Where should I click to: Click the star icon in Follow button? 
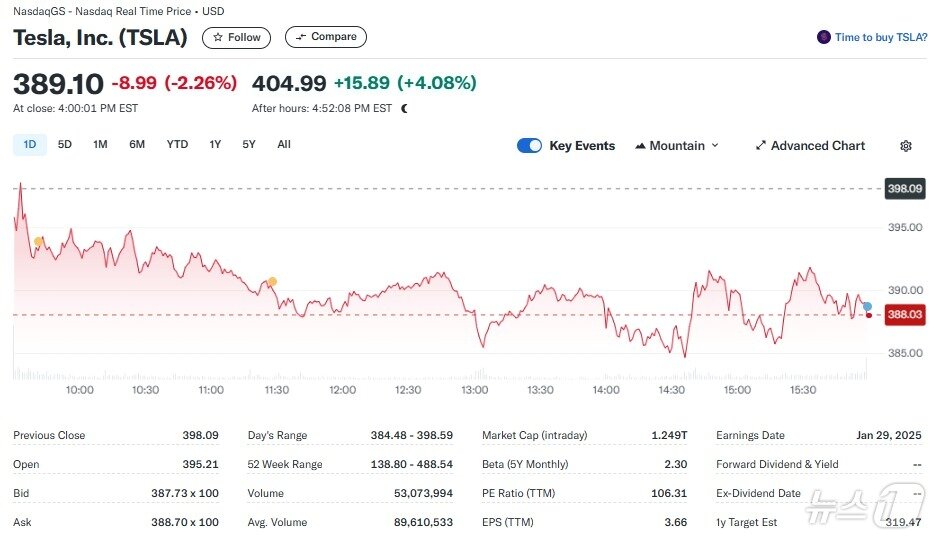pos(218,37)
